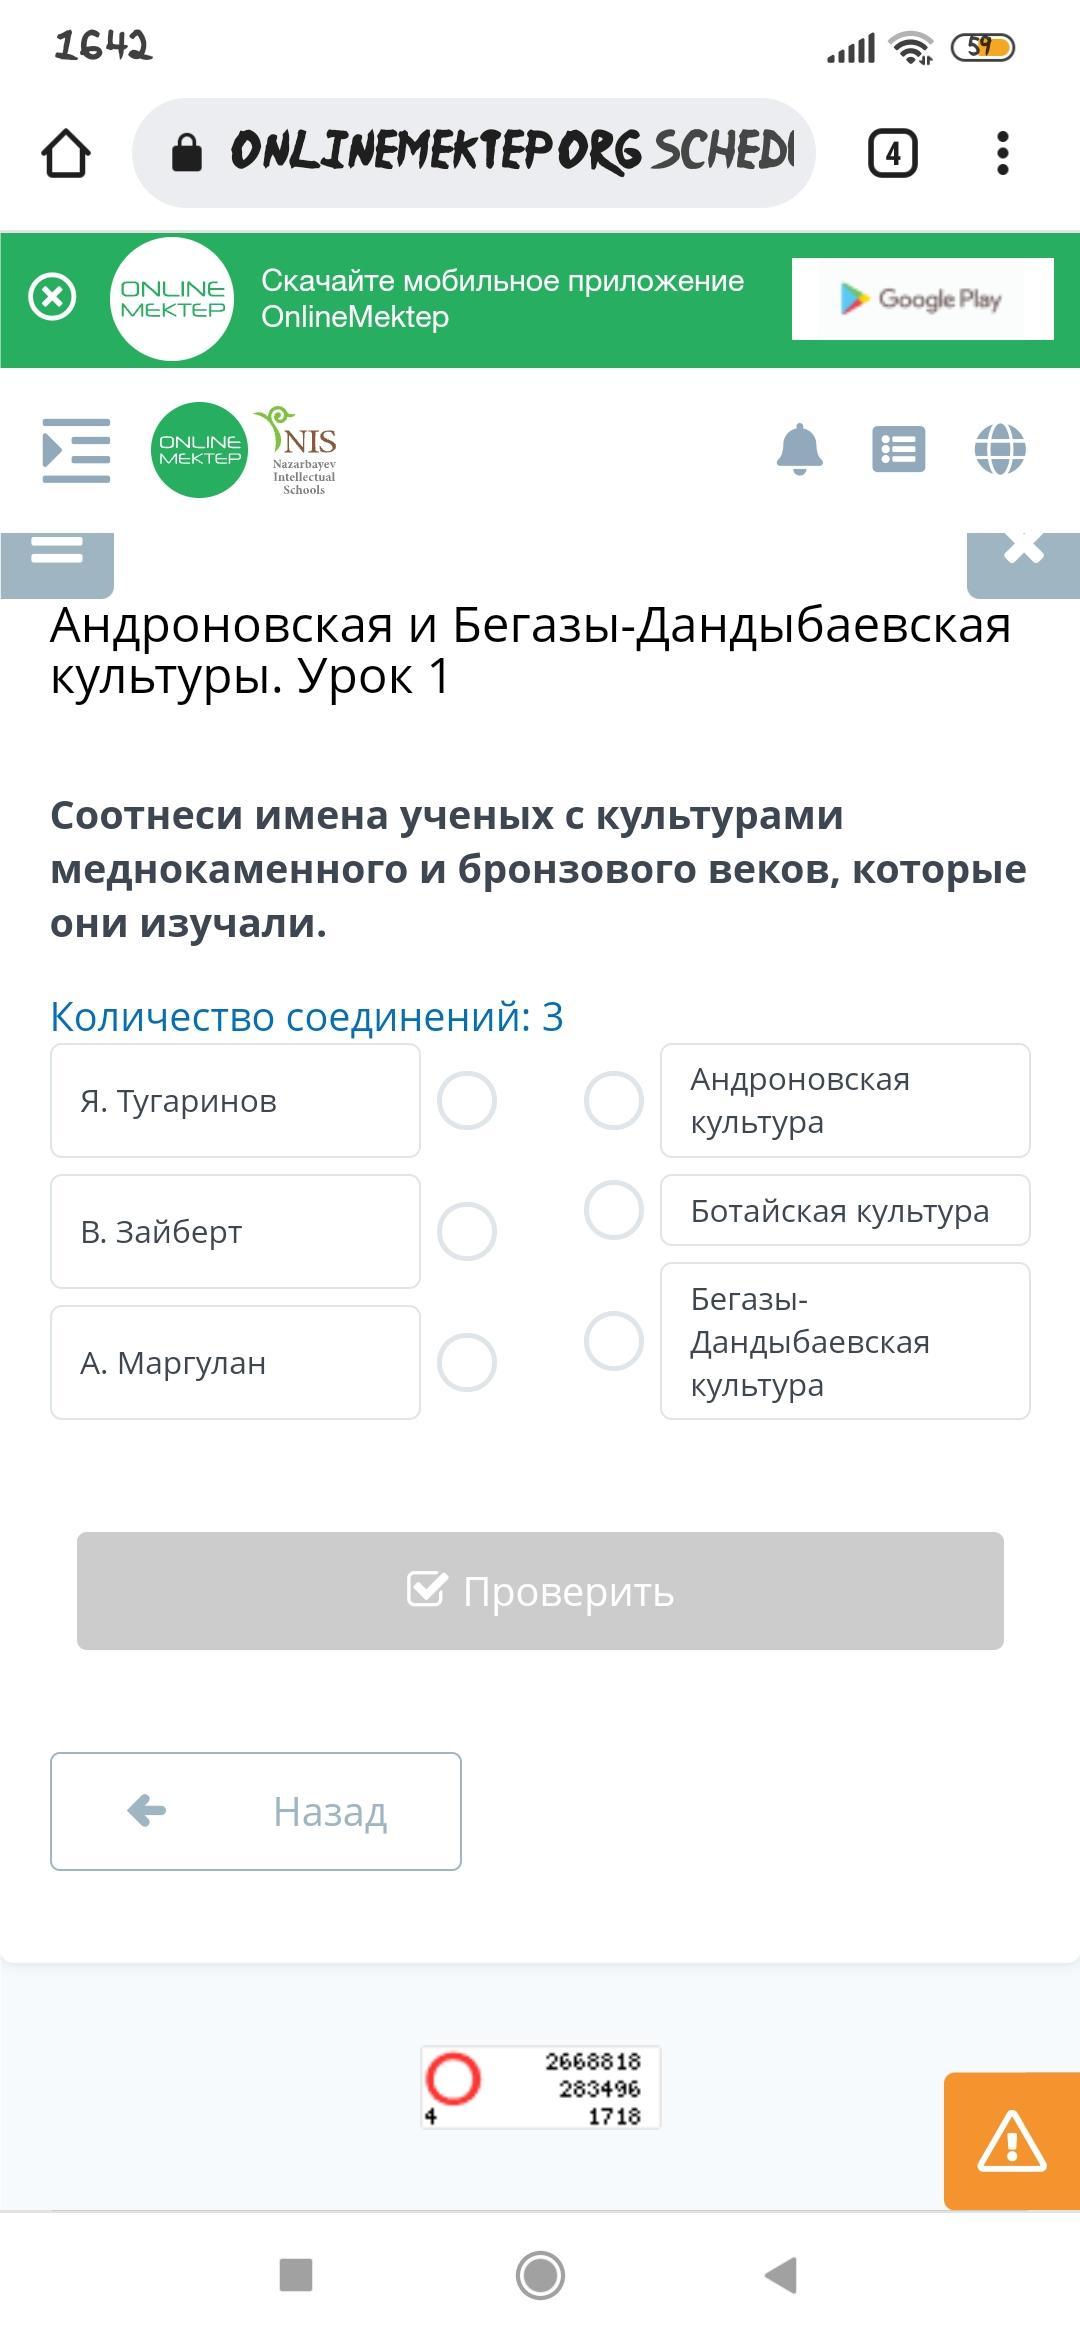Viewport: 1080px width, 2340px height.
Task: Open the browser three-dot menu
Action: click(1003, 153)
